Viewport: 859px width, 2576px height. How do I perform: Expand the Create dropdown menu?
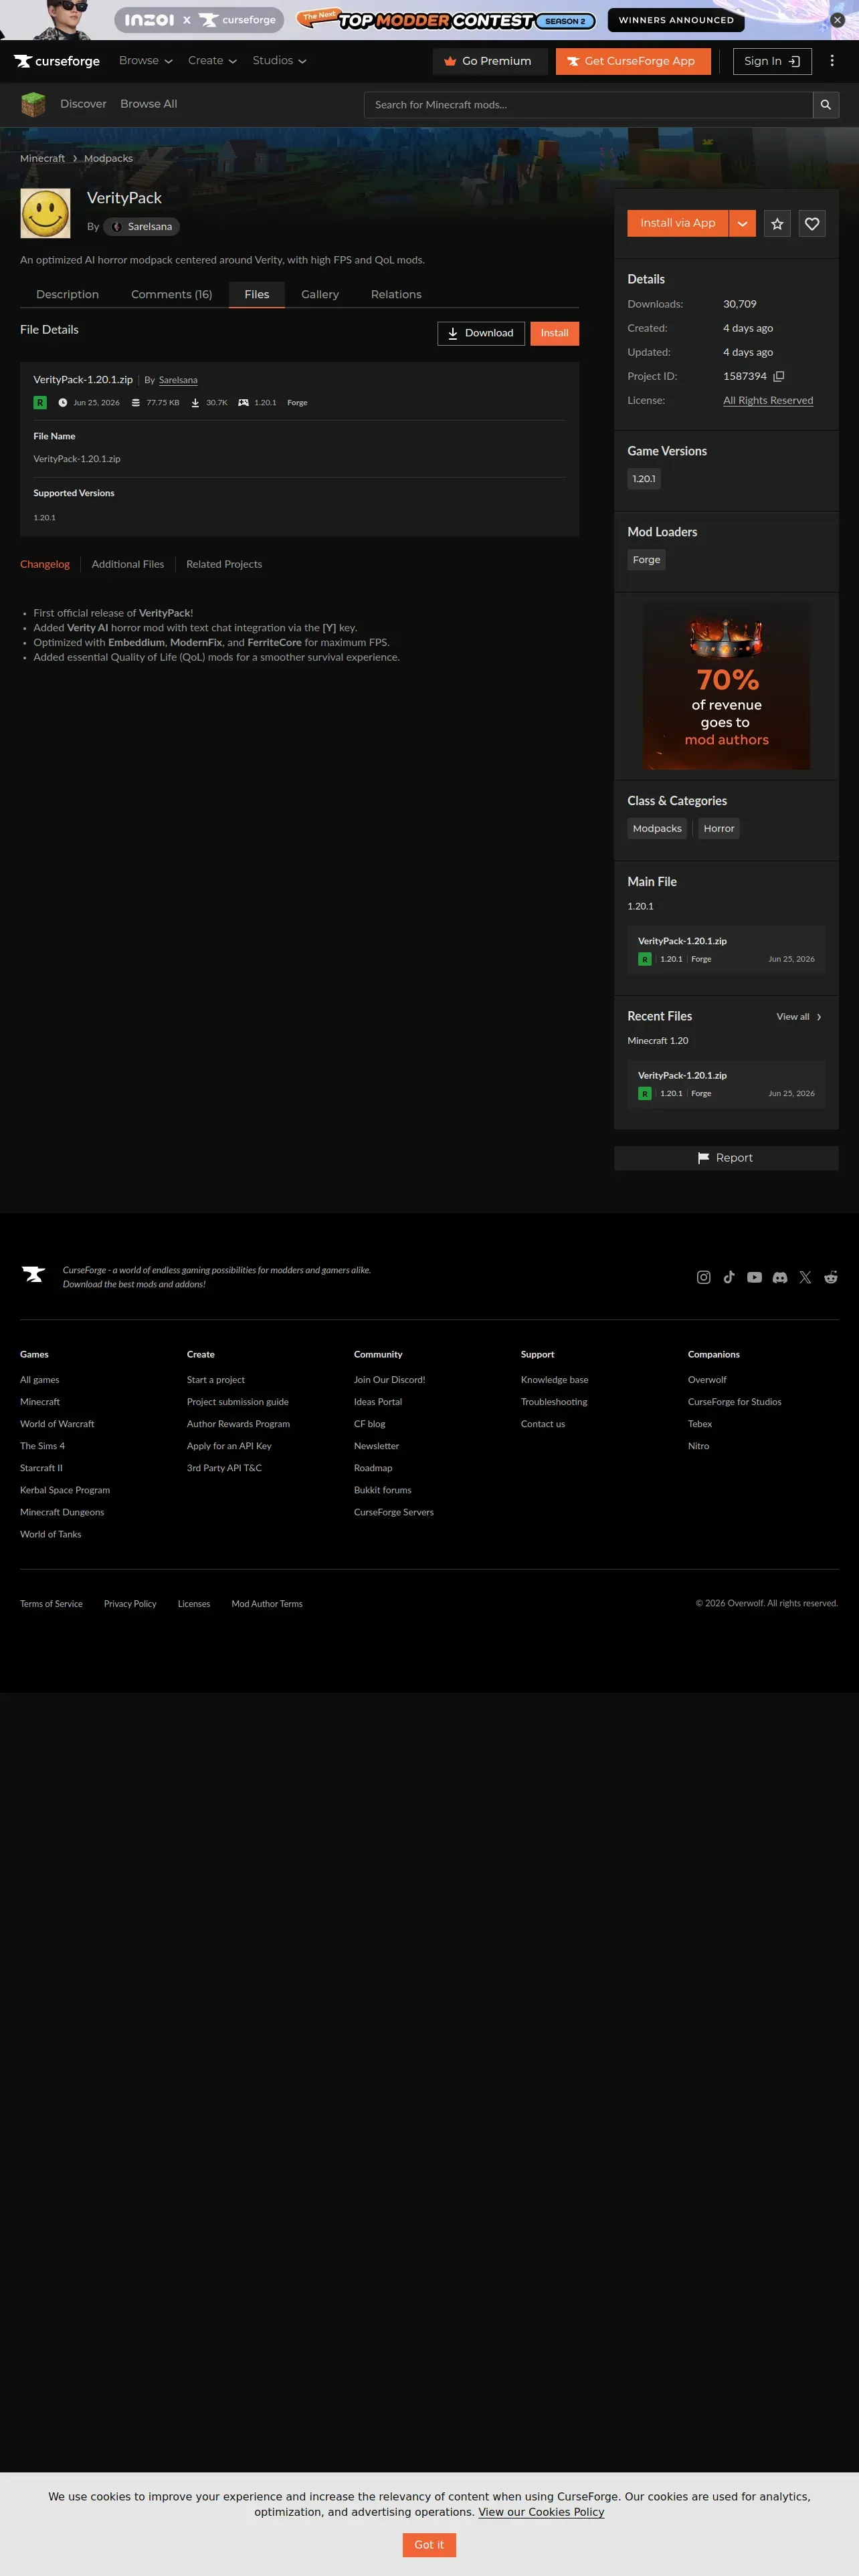(212, 61)
